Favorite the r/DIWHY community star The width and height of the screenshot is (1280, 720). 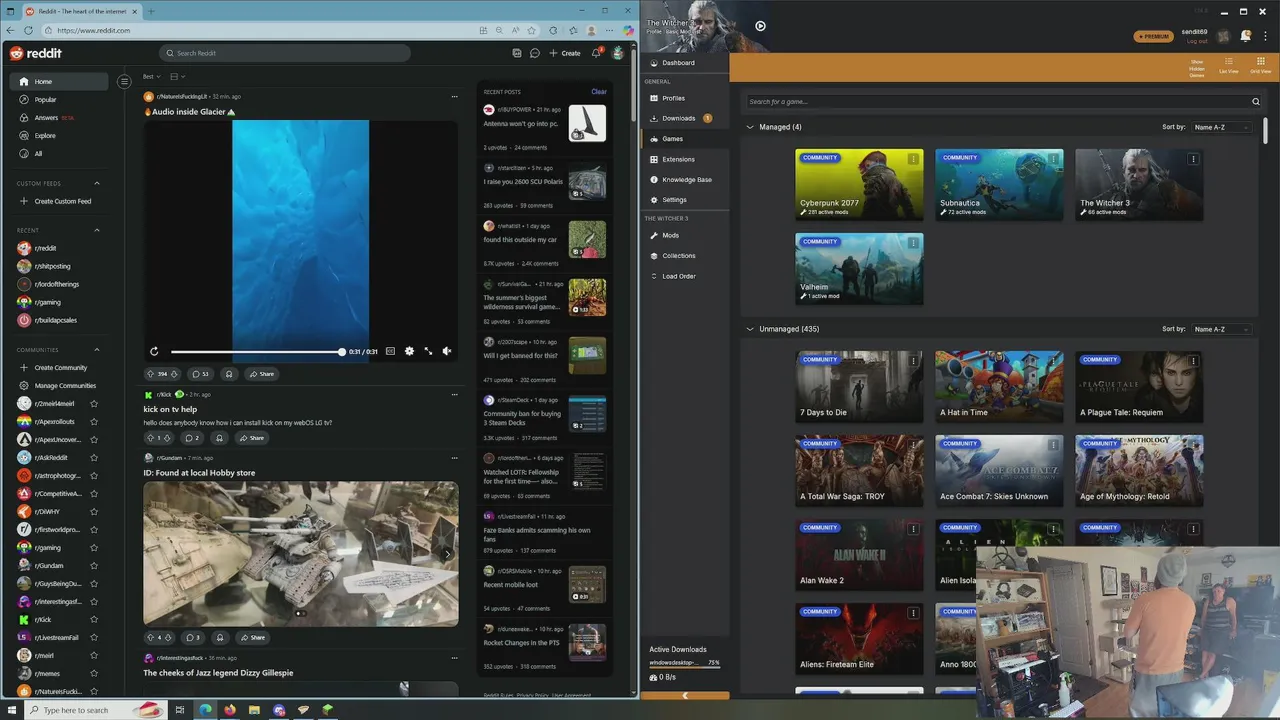click(94, 512)
